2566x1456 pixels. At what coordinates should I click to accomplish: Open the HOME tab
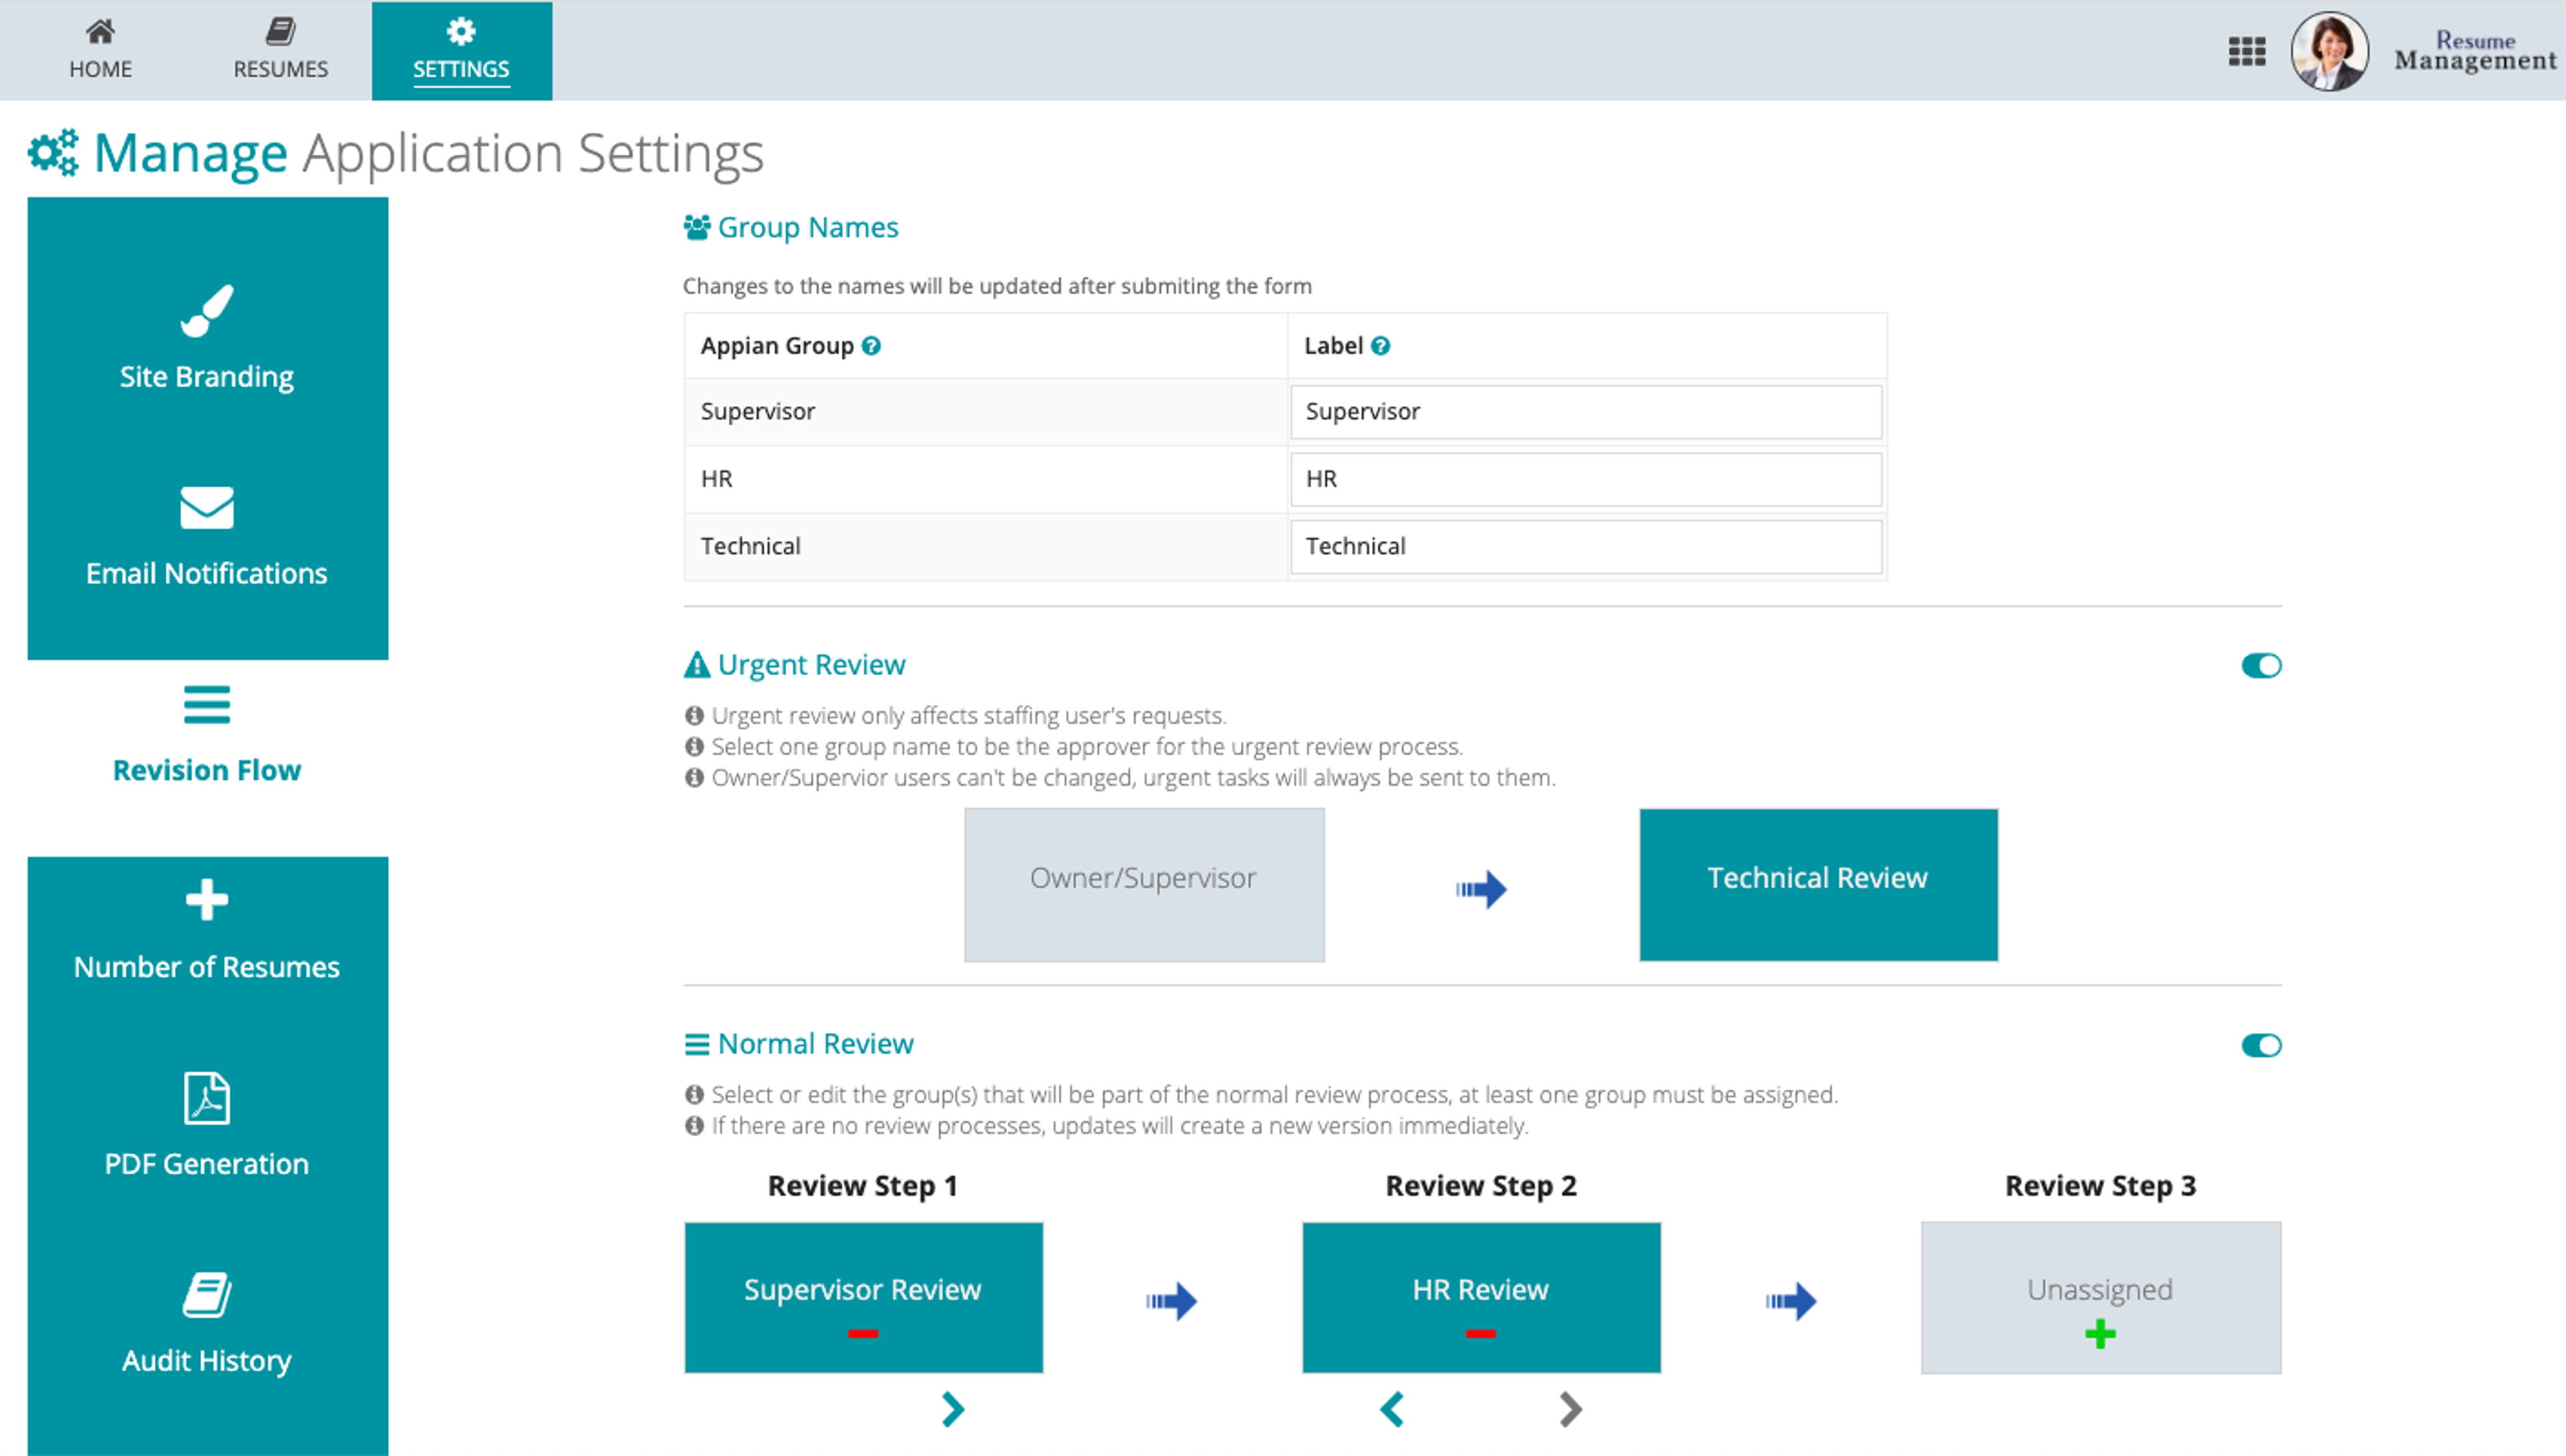pos(100,50)
